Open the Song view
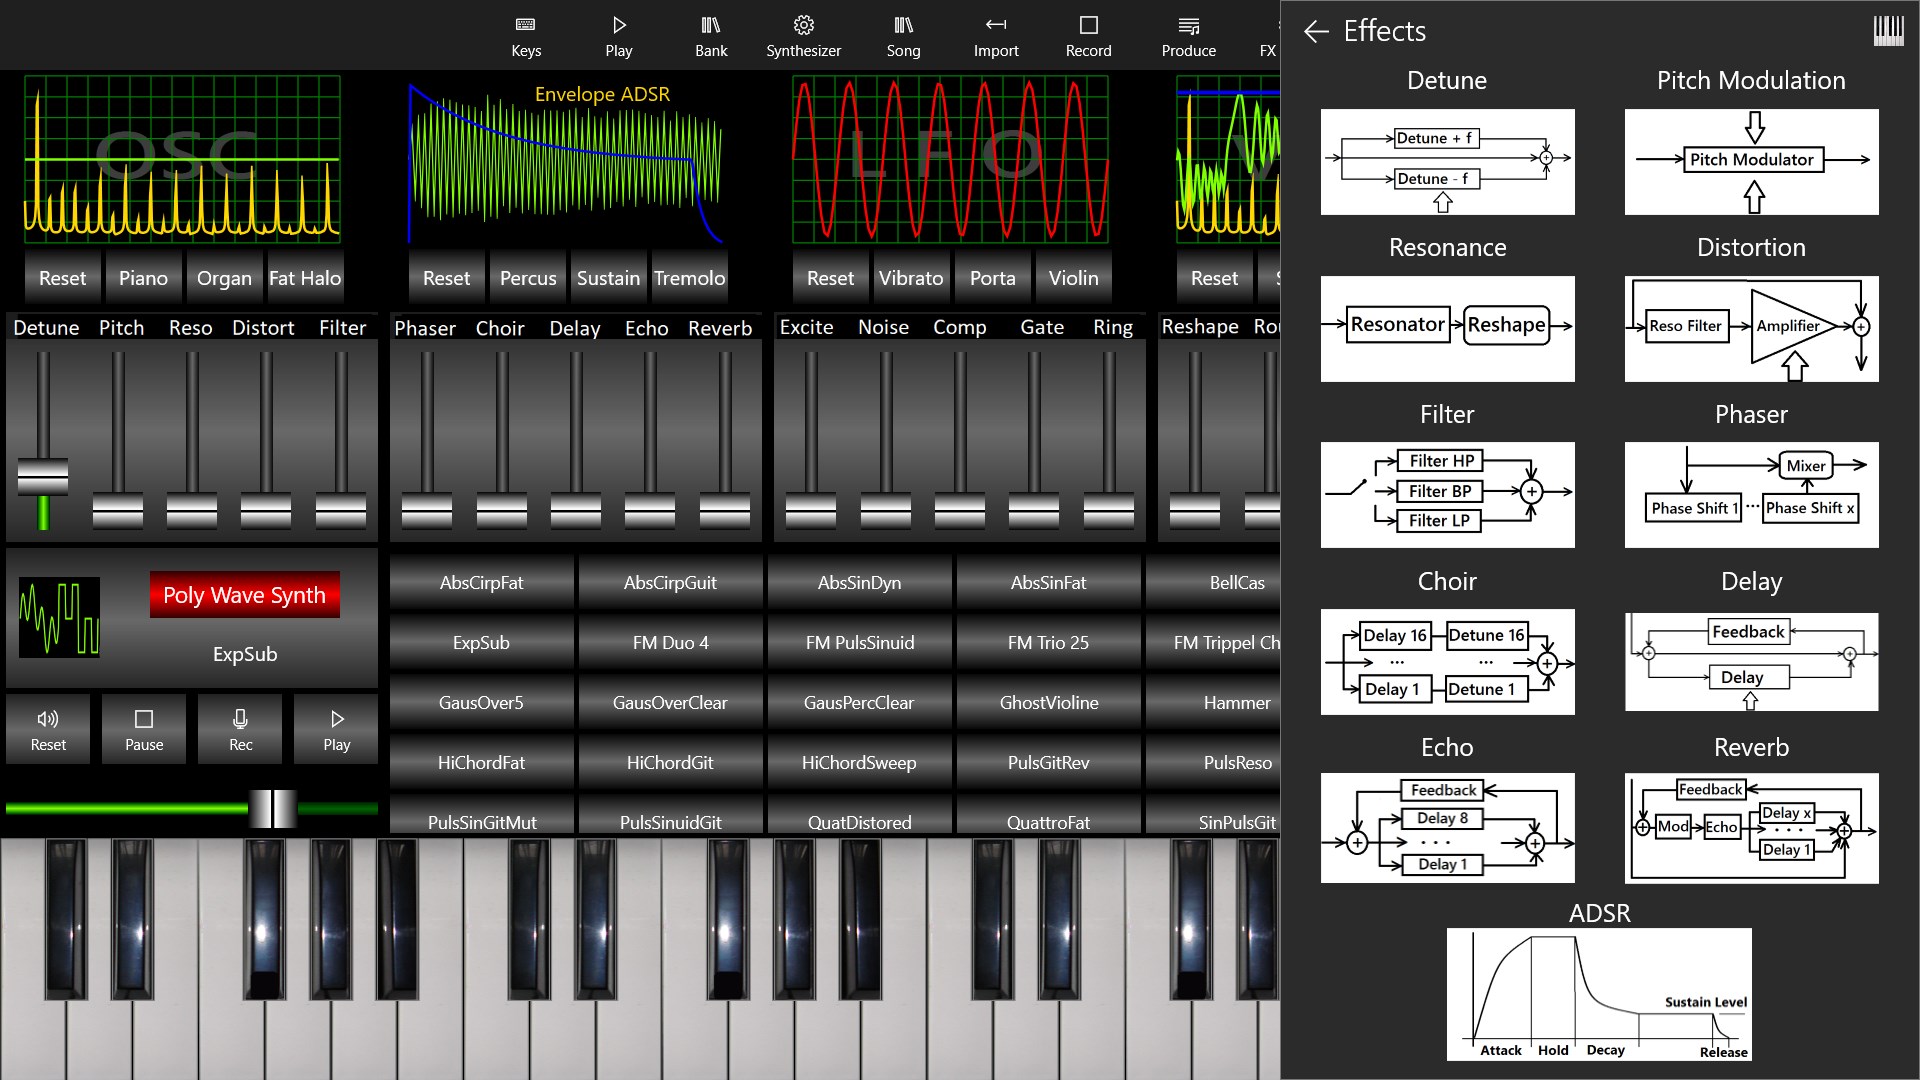This screenshot has height=1080, width=1920. [903, 35]
